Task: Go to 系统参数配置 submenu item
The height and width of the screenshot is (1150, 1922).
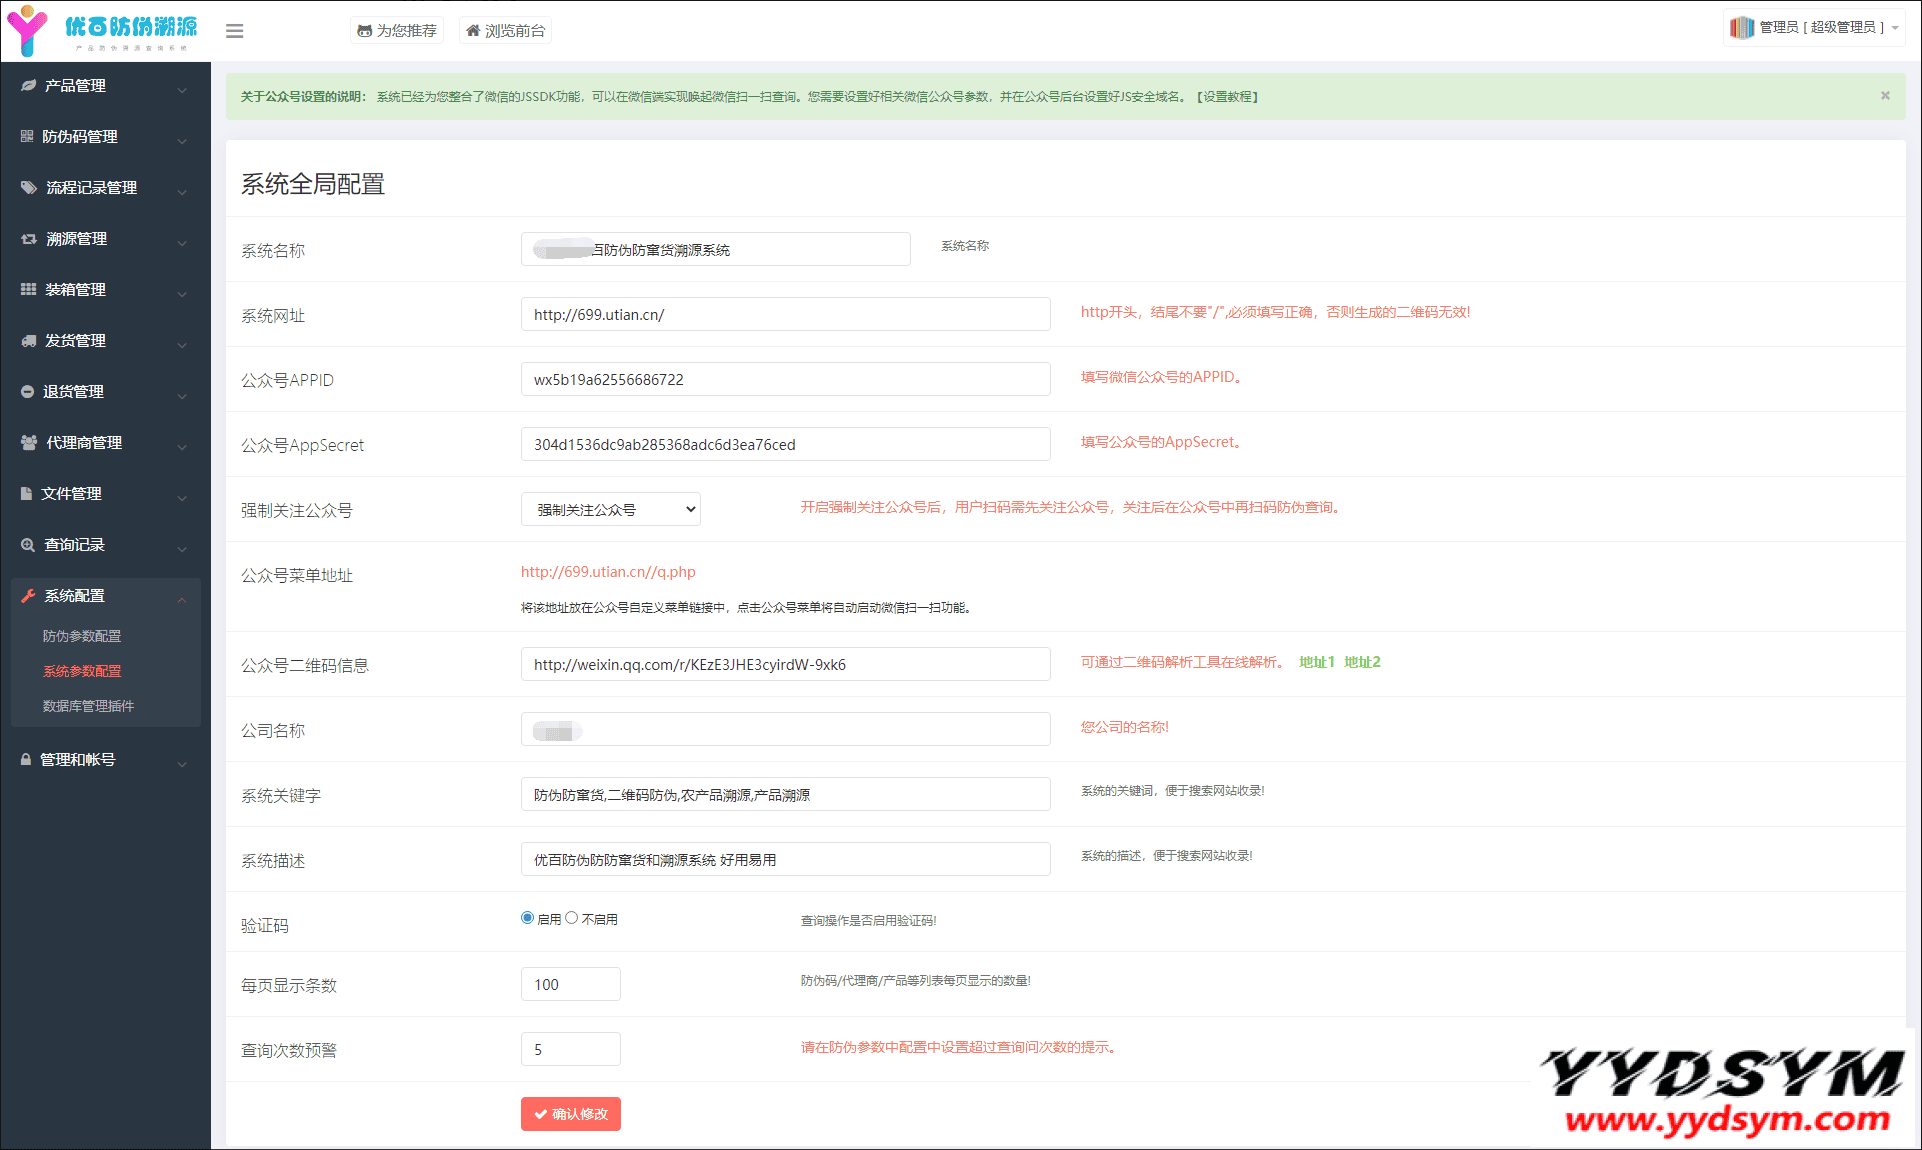Action: [x=82, y=671]
